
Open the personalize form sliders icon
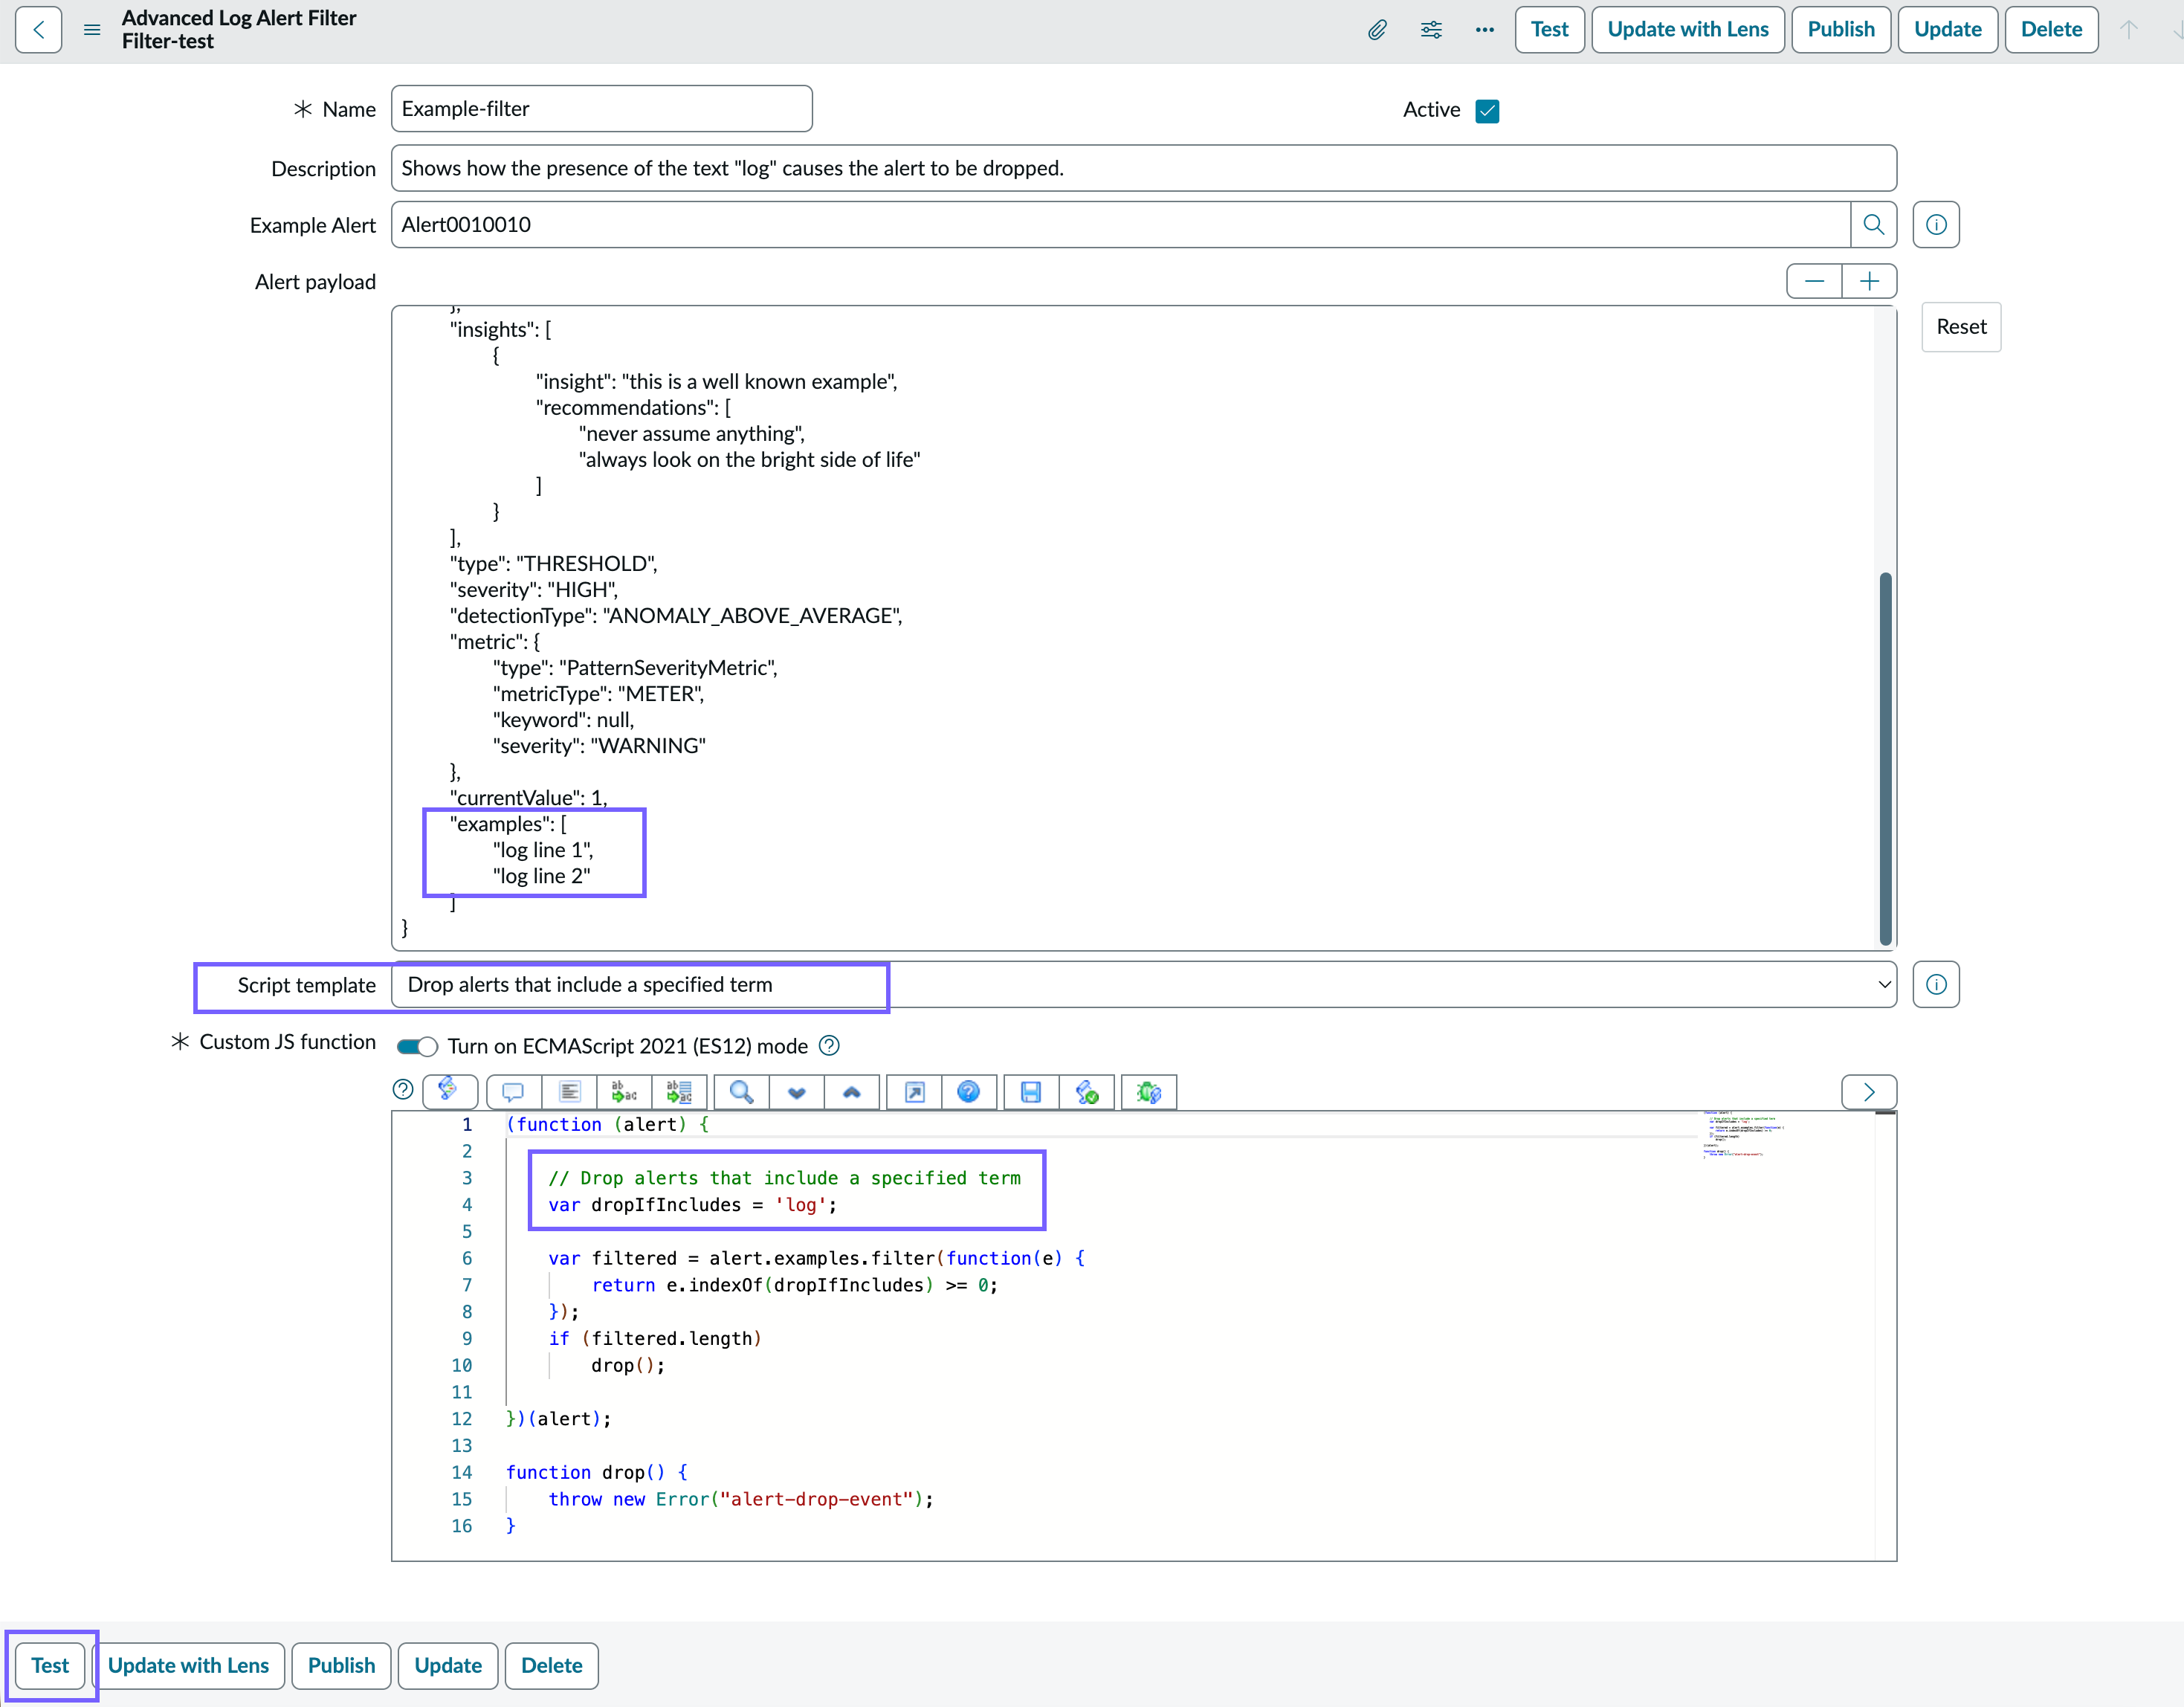pyautogui.click(x=1431, y=30)
